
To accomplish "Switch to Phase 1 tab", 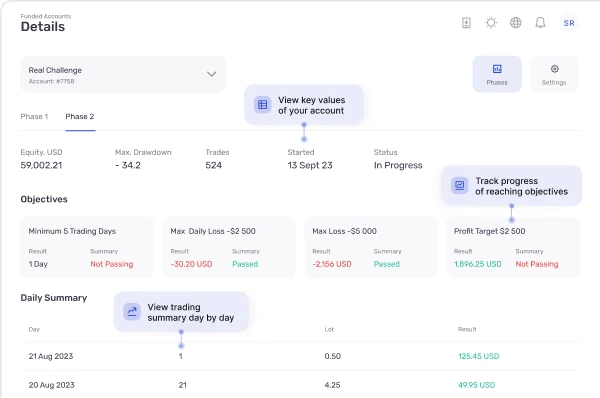I will [34, 117].
